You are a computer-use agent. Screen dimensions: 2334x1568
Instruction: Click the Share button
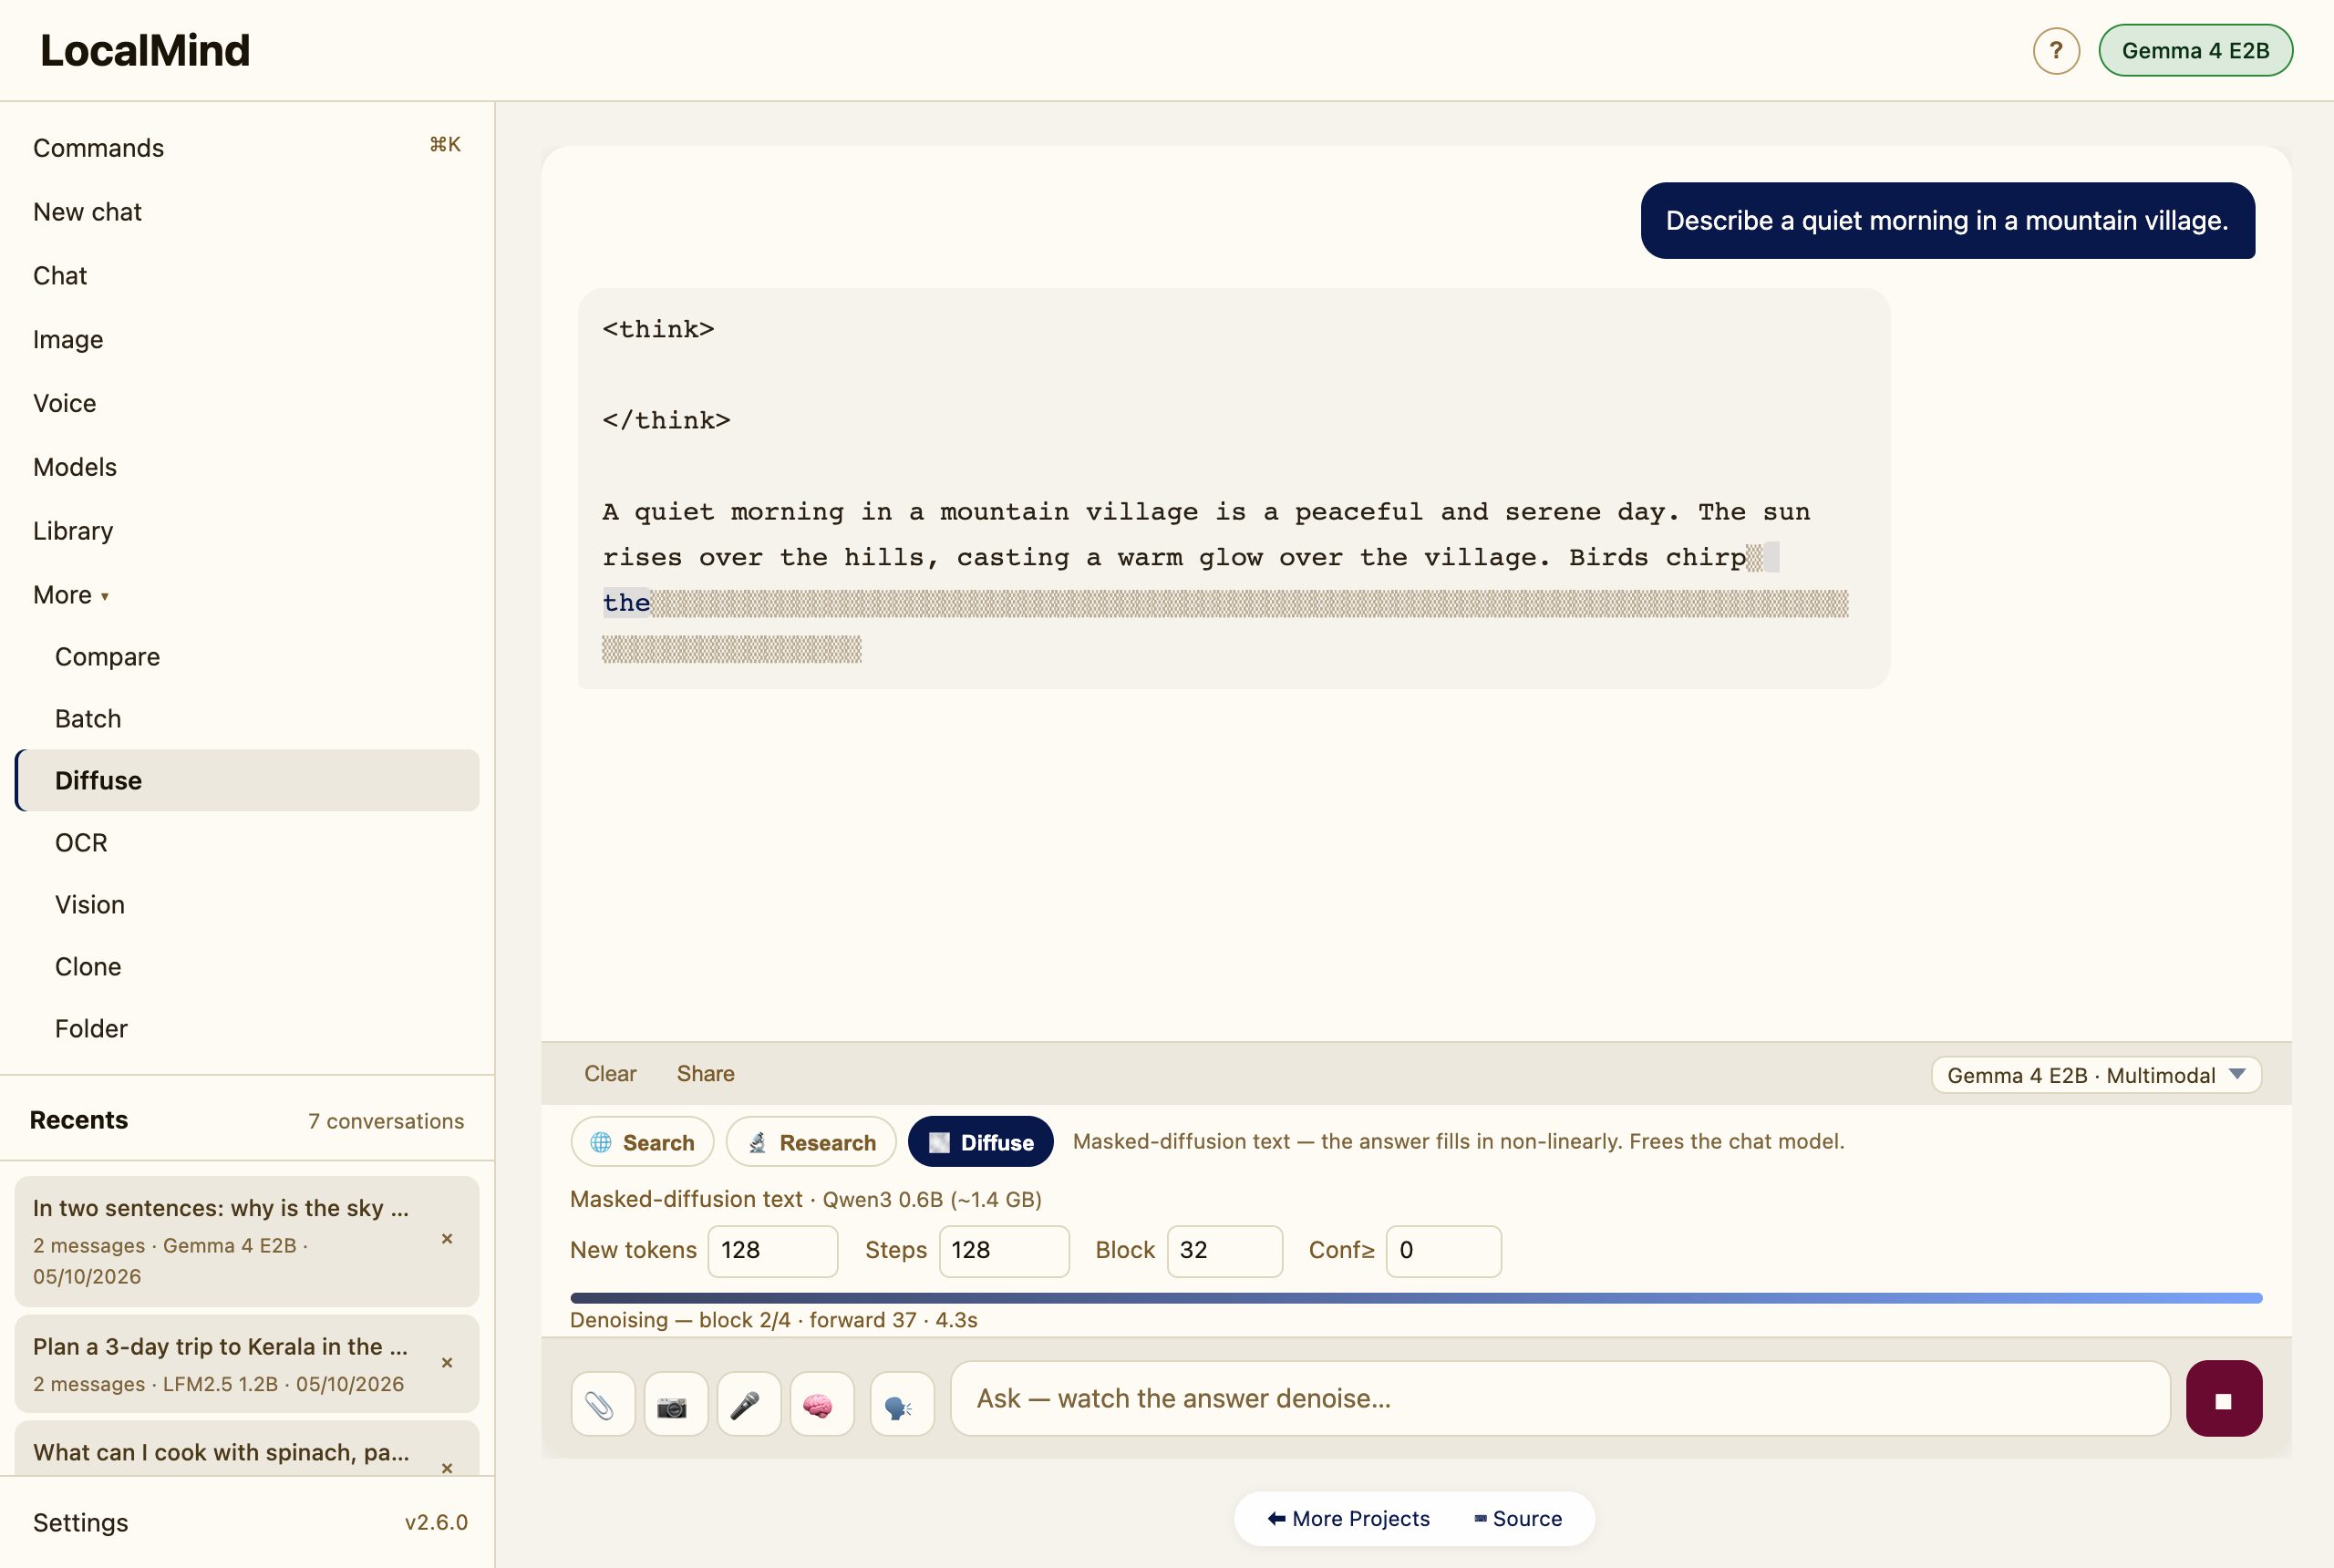click(705, 1074)
